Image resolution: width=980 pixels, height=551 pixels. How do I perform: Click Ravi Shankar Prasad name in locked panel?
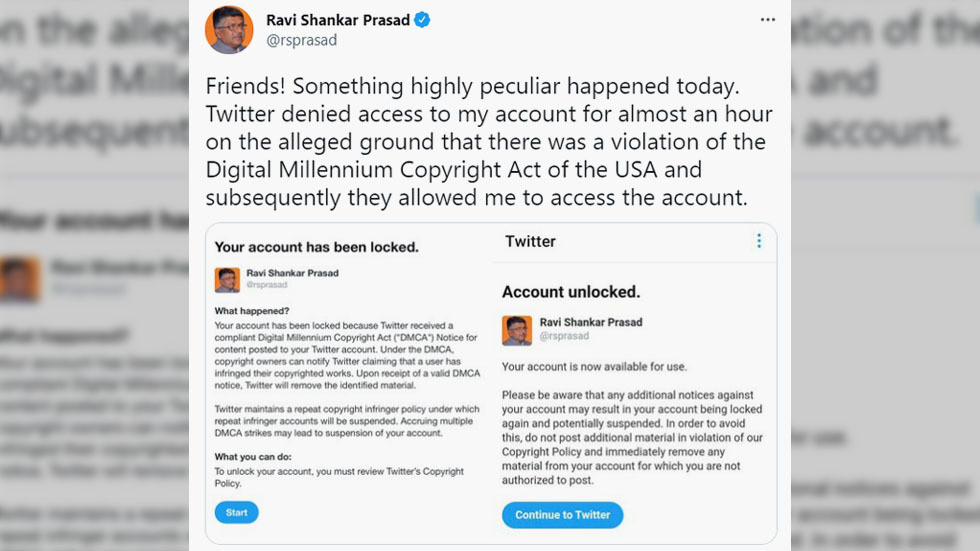(x=292, y=273)
